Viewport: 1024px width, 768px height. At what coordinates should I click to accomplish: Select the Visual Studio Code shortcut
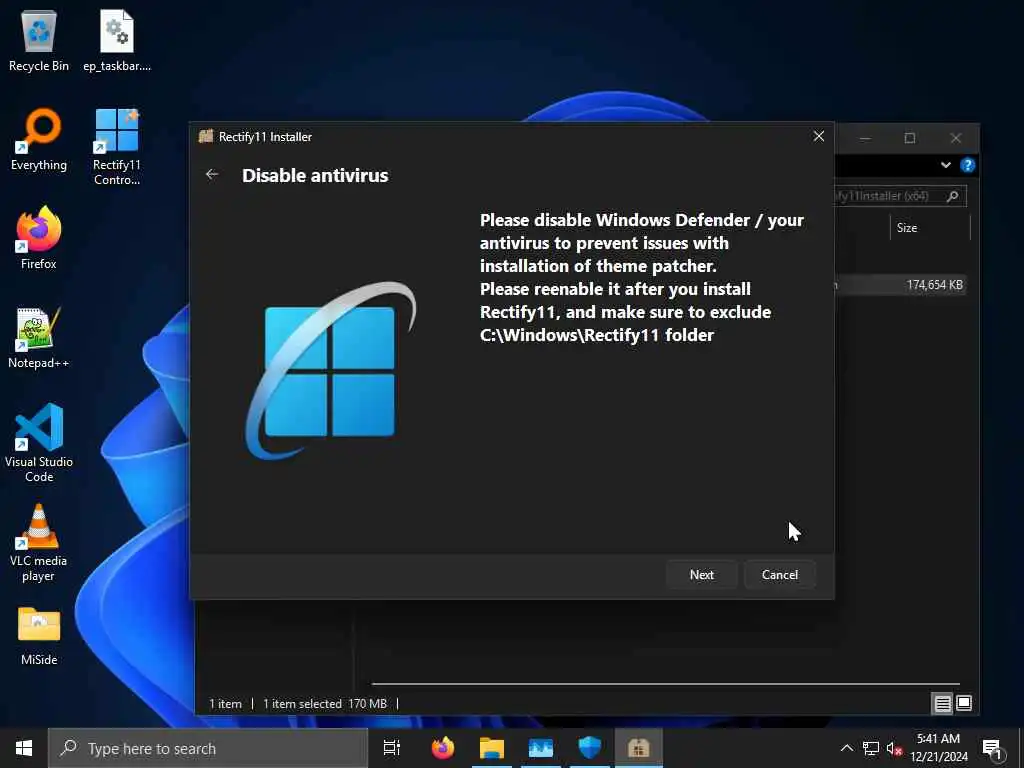coord(39,443)
